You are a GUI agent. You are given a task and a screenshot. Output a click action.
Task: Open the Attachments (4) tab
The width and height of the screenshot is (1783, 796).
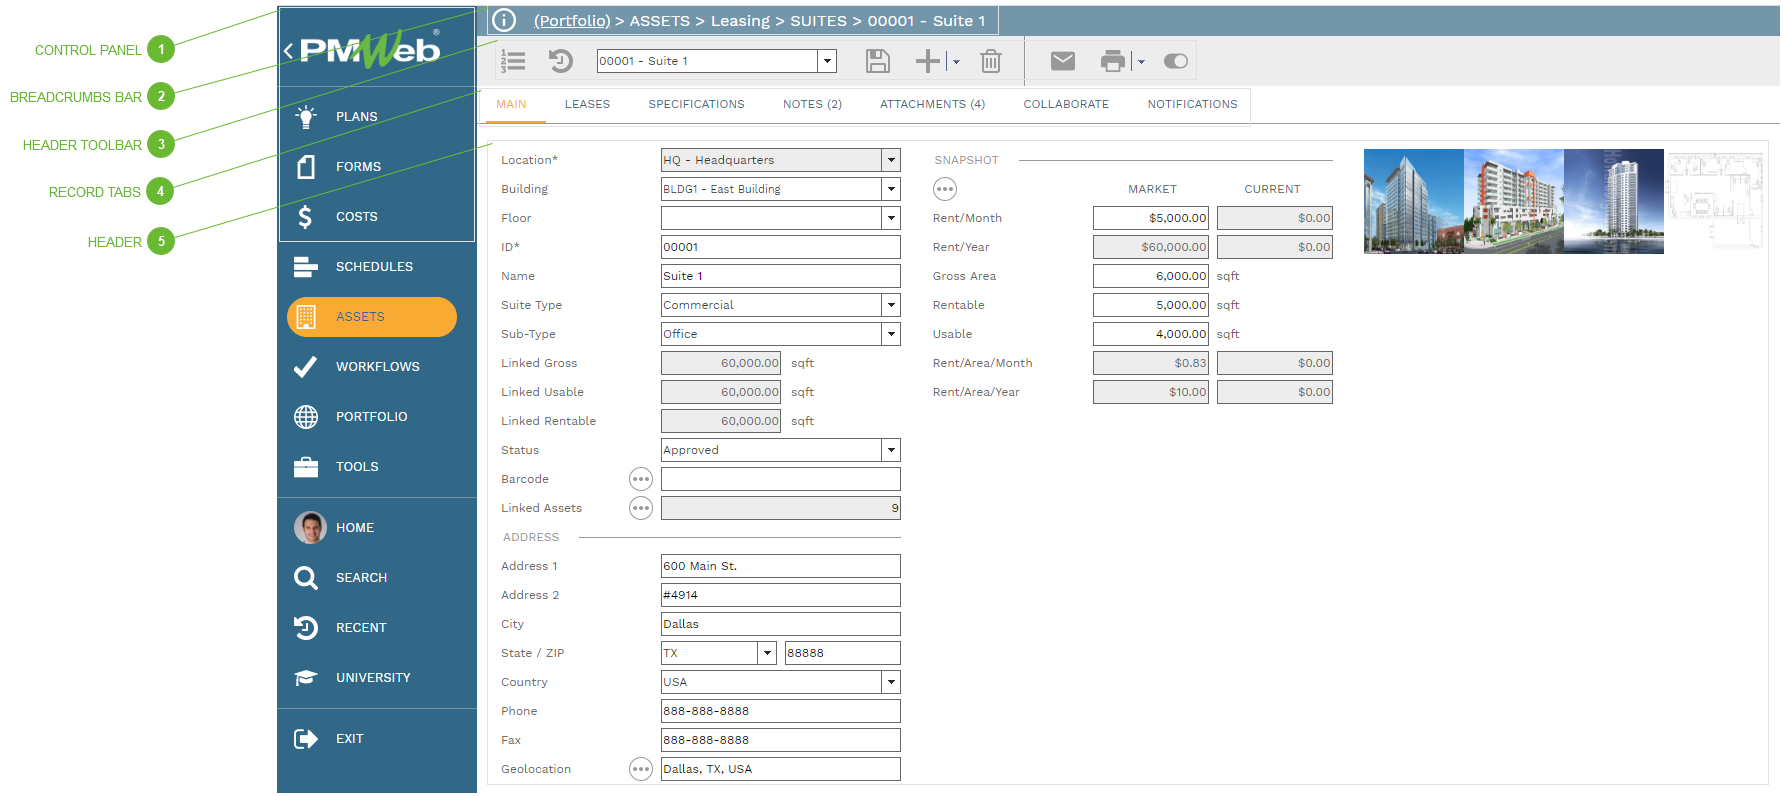(x=932, y=104)
